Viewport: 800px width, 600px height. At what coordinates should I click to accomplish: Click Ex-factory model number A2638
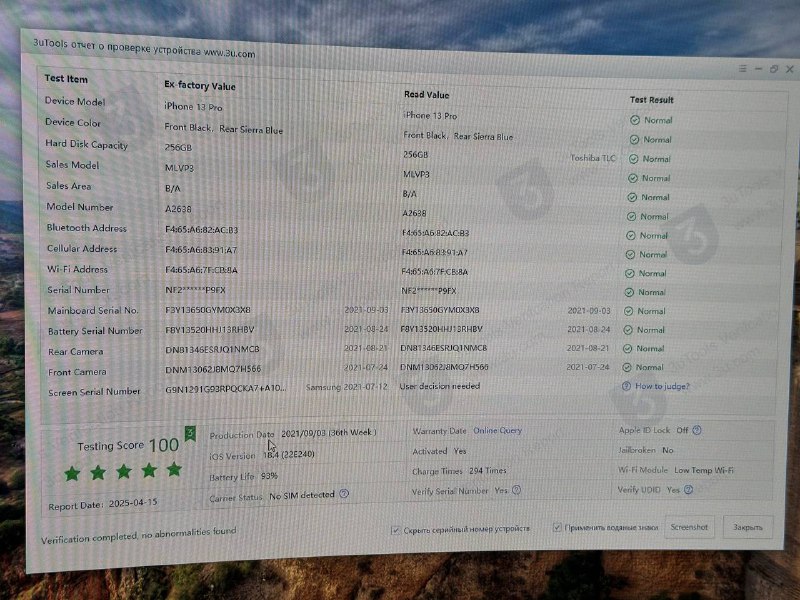(178, 209)
